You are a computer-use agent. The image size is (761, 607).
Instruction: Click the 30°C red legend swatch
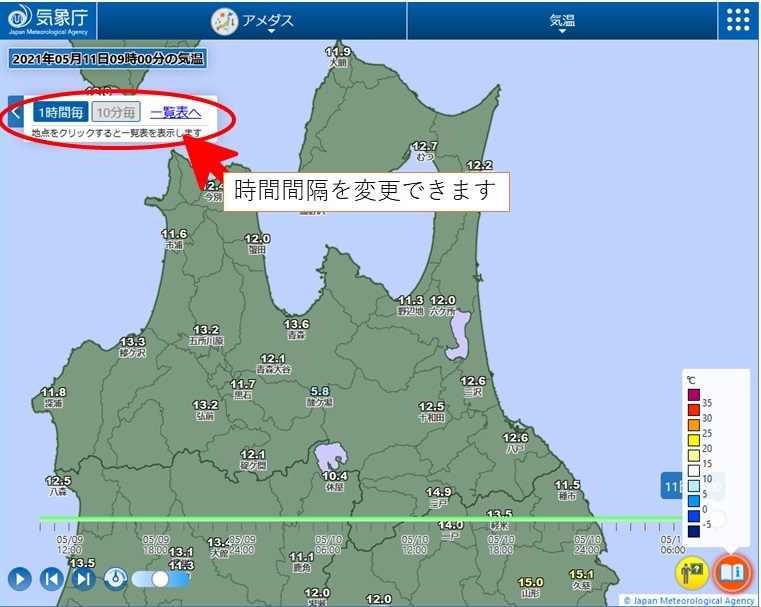(694, 410)
